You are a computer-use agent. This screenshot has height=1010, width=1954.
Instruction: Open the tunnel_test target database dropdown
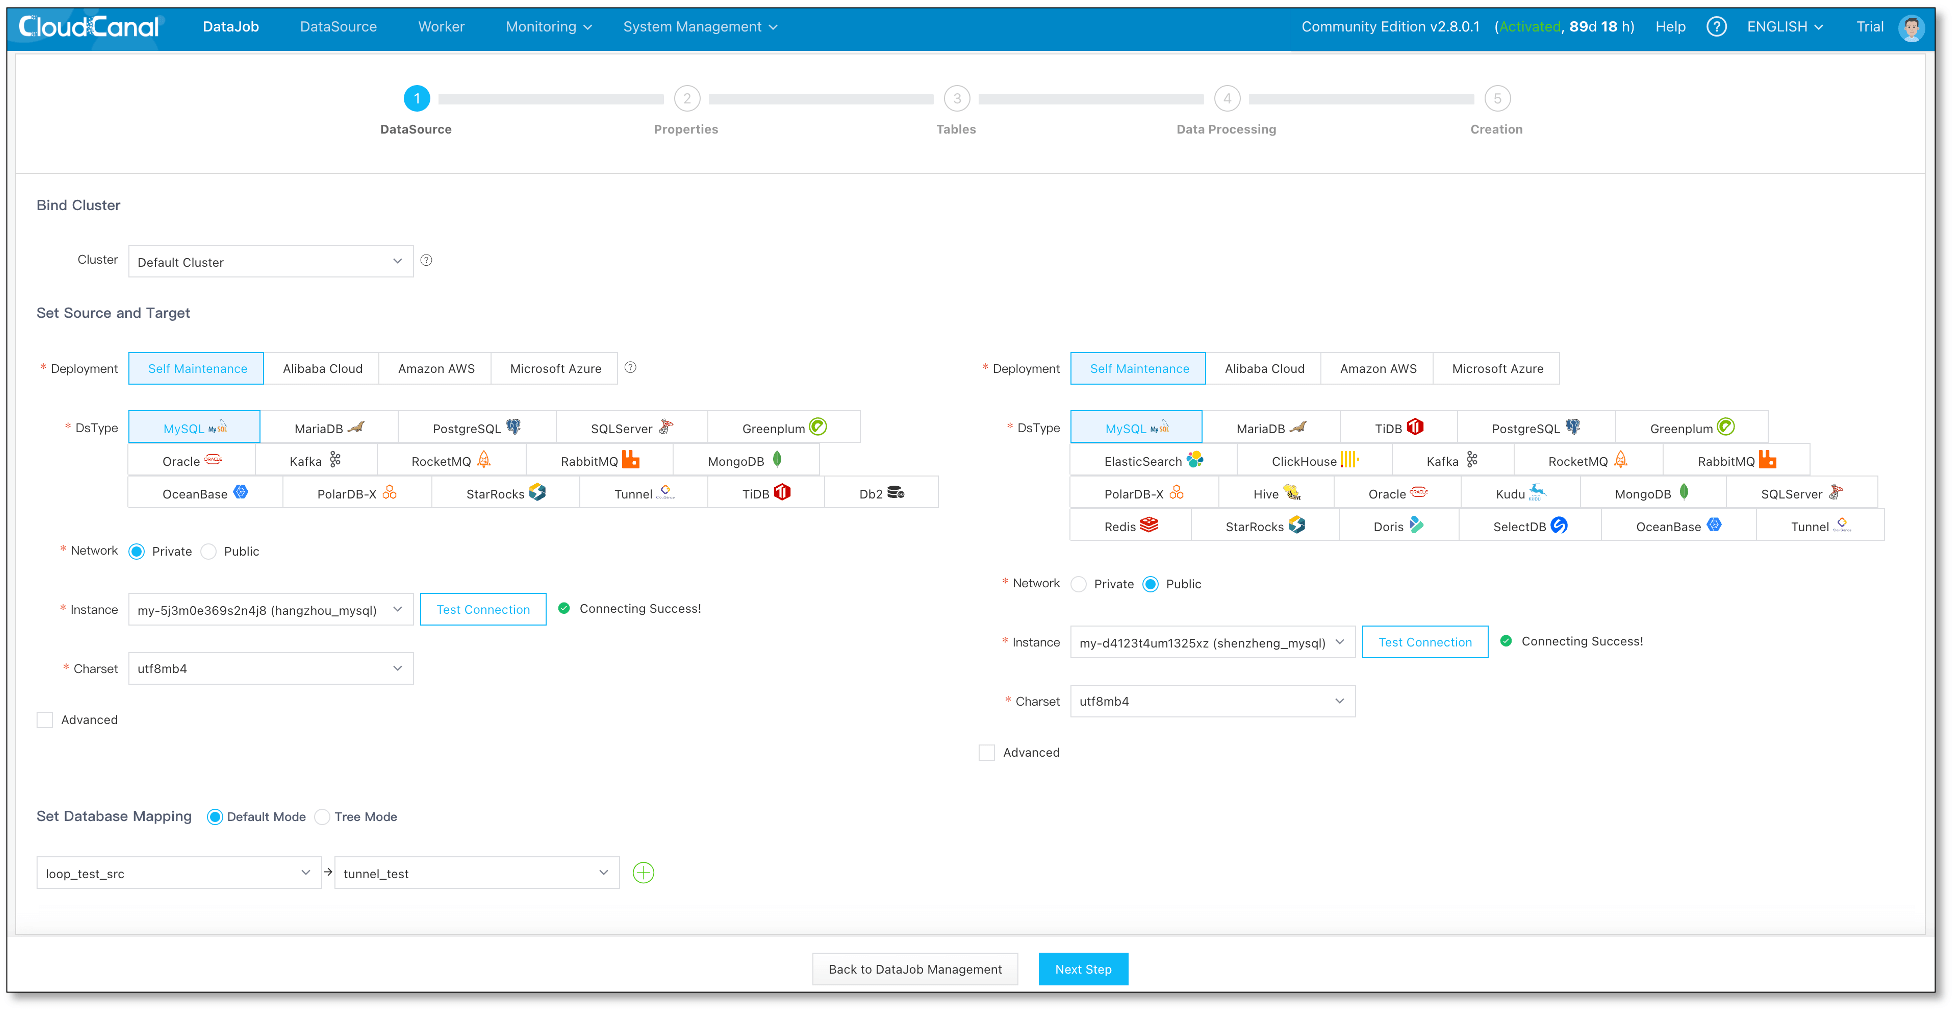click(476, 873)
